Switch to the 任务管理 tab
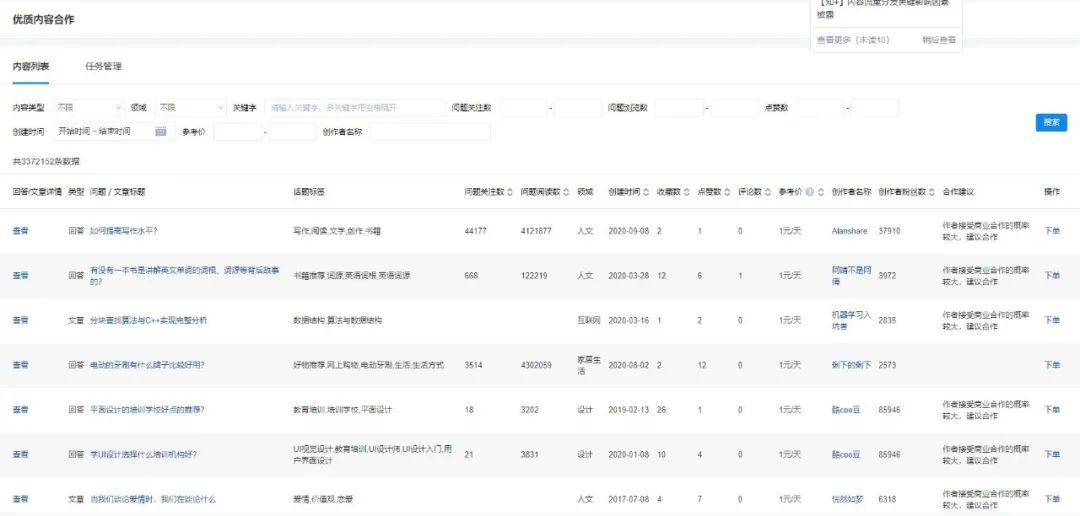This screenshot has height=516, width=1080. (103, 67)
